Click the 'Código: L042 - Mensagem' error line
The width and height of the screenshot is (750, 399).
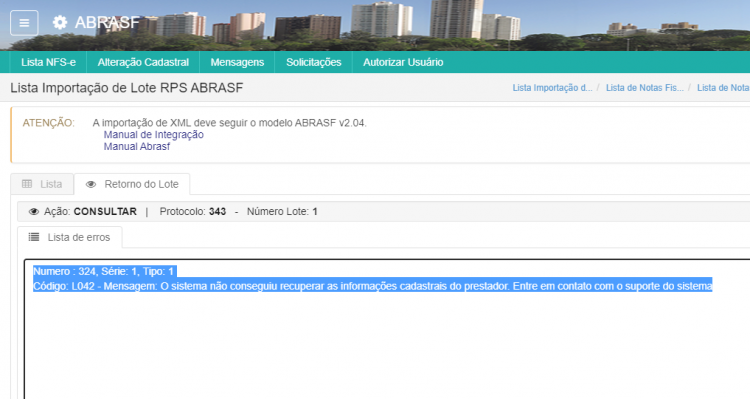tap(373, 287)
